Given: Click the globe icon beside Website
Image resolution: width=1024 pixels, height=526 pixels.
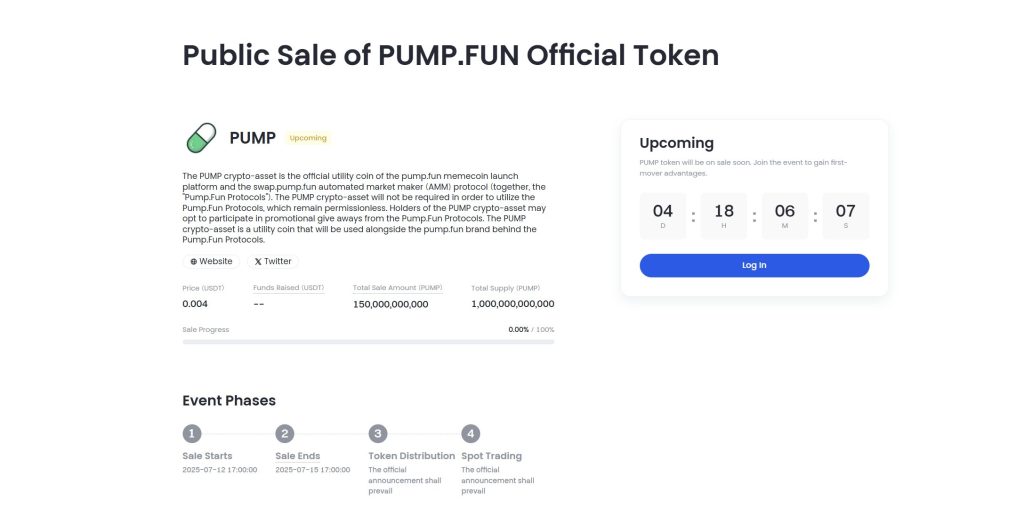Looking at the screenshot, I should pos(193,261).
